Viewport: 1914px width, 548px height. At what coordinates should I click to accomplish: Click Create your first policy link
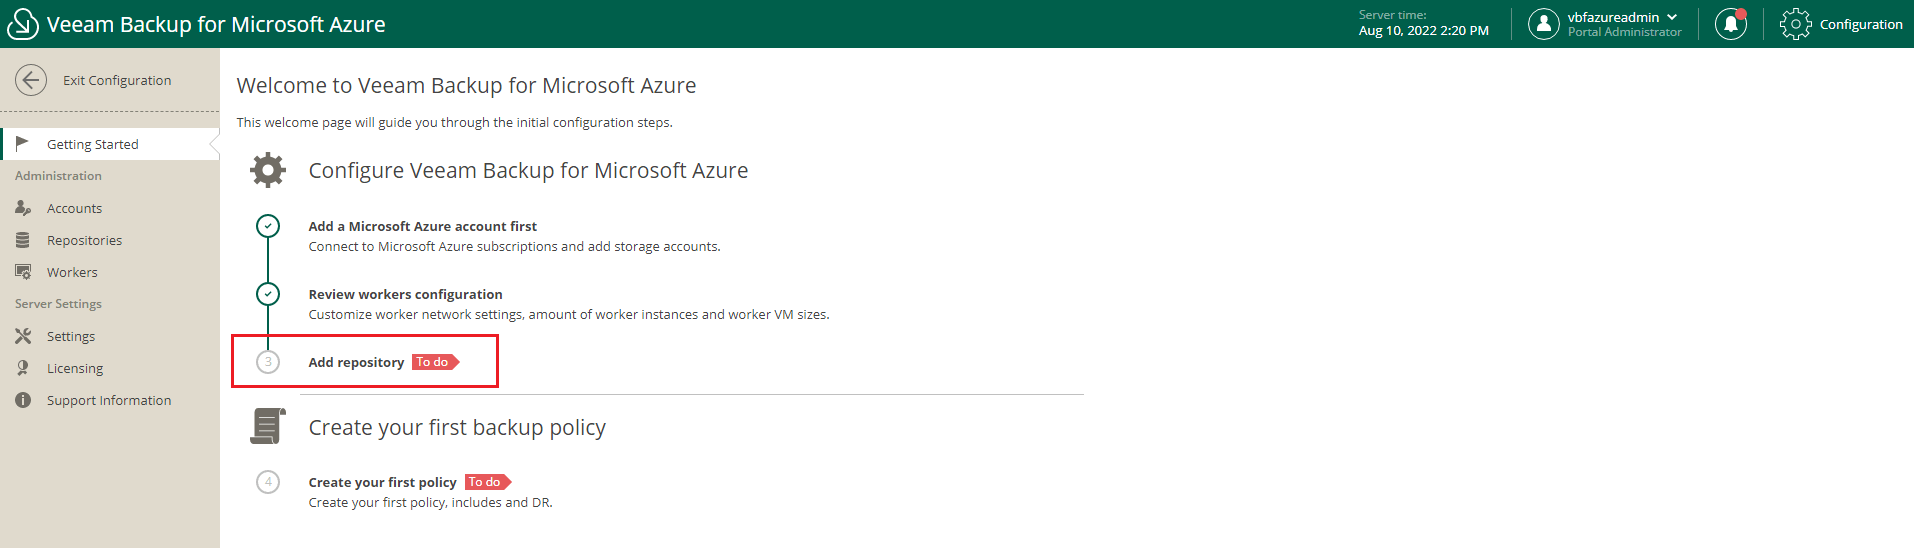point(382,482)
